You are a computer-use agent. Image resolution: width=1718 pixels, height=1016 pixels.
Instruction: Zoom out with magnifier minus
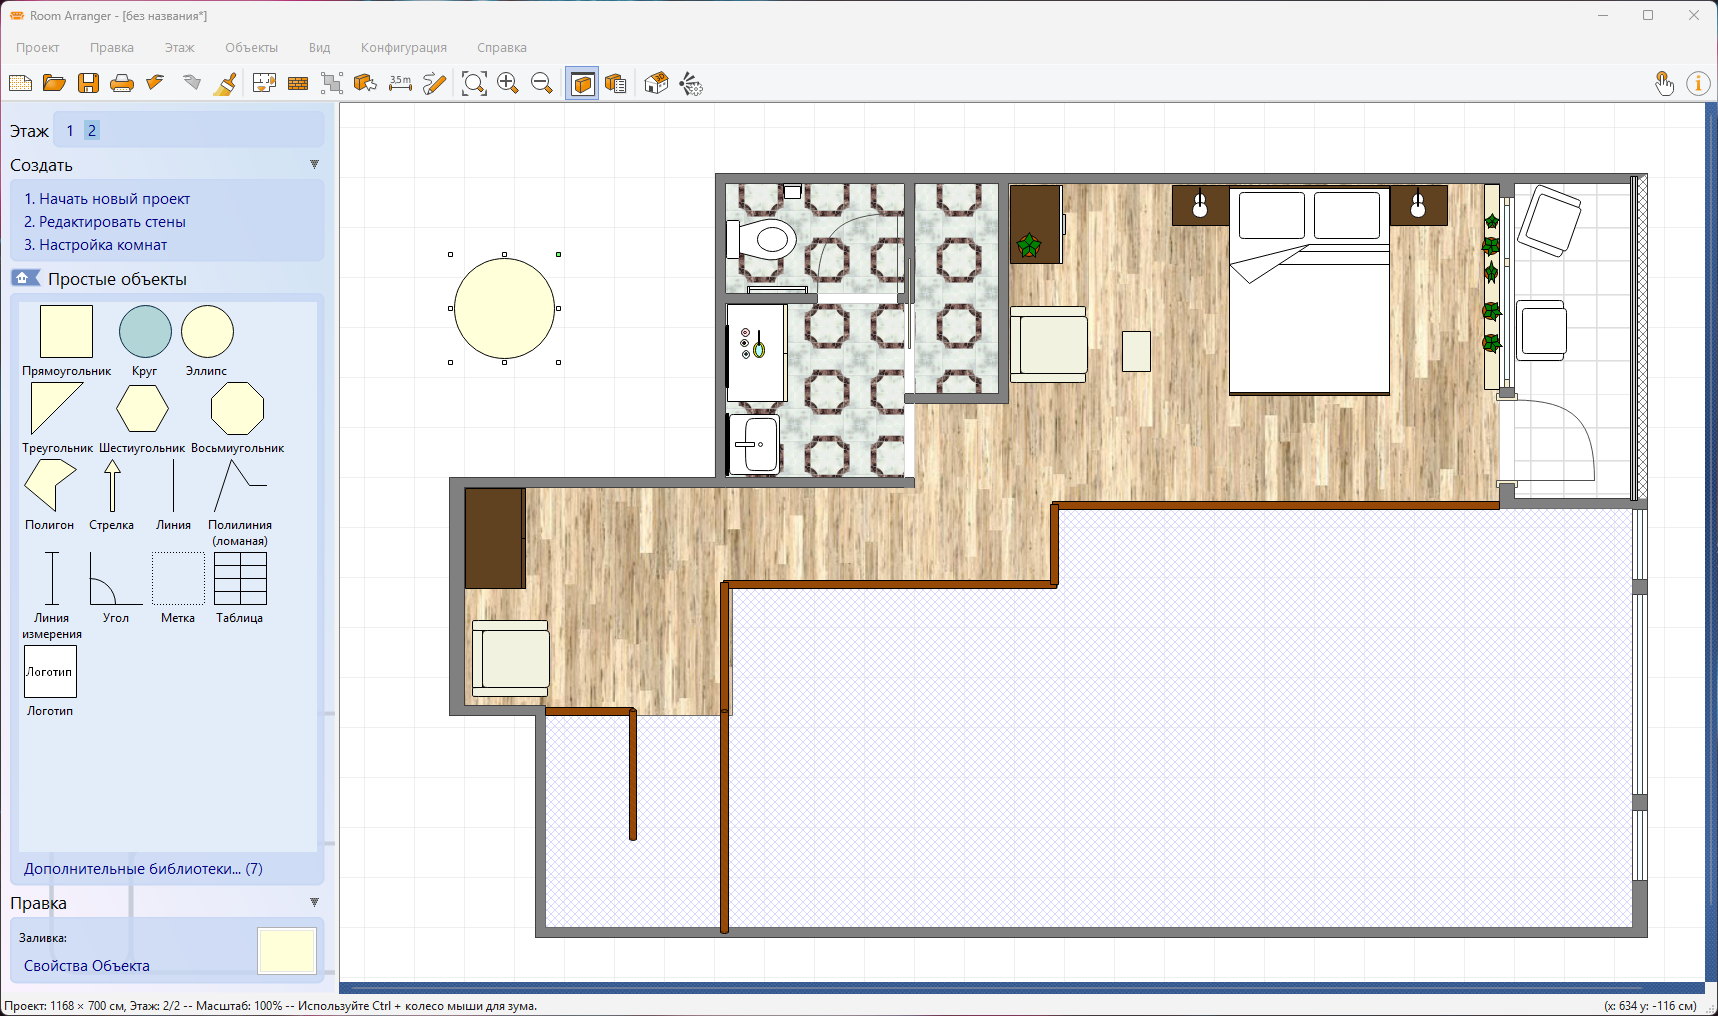542,84
